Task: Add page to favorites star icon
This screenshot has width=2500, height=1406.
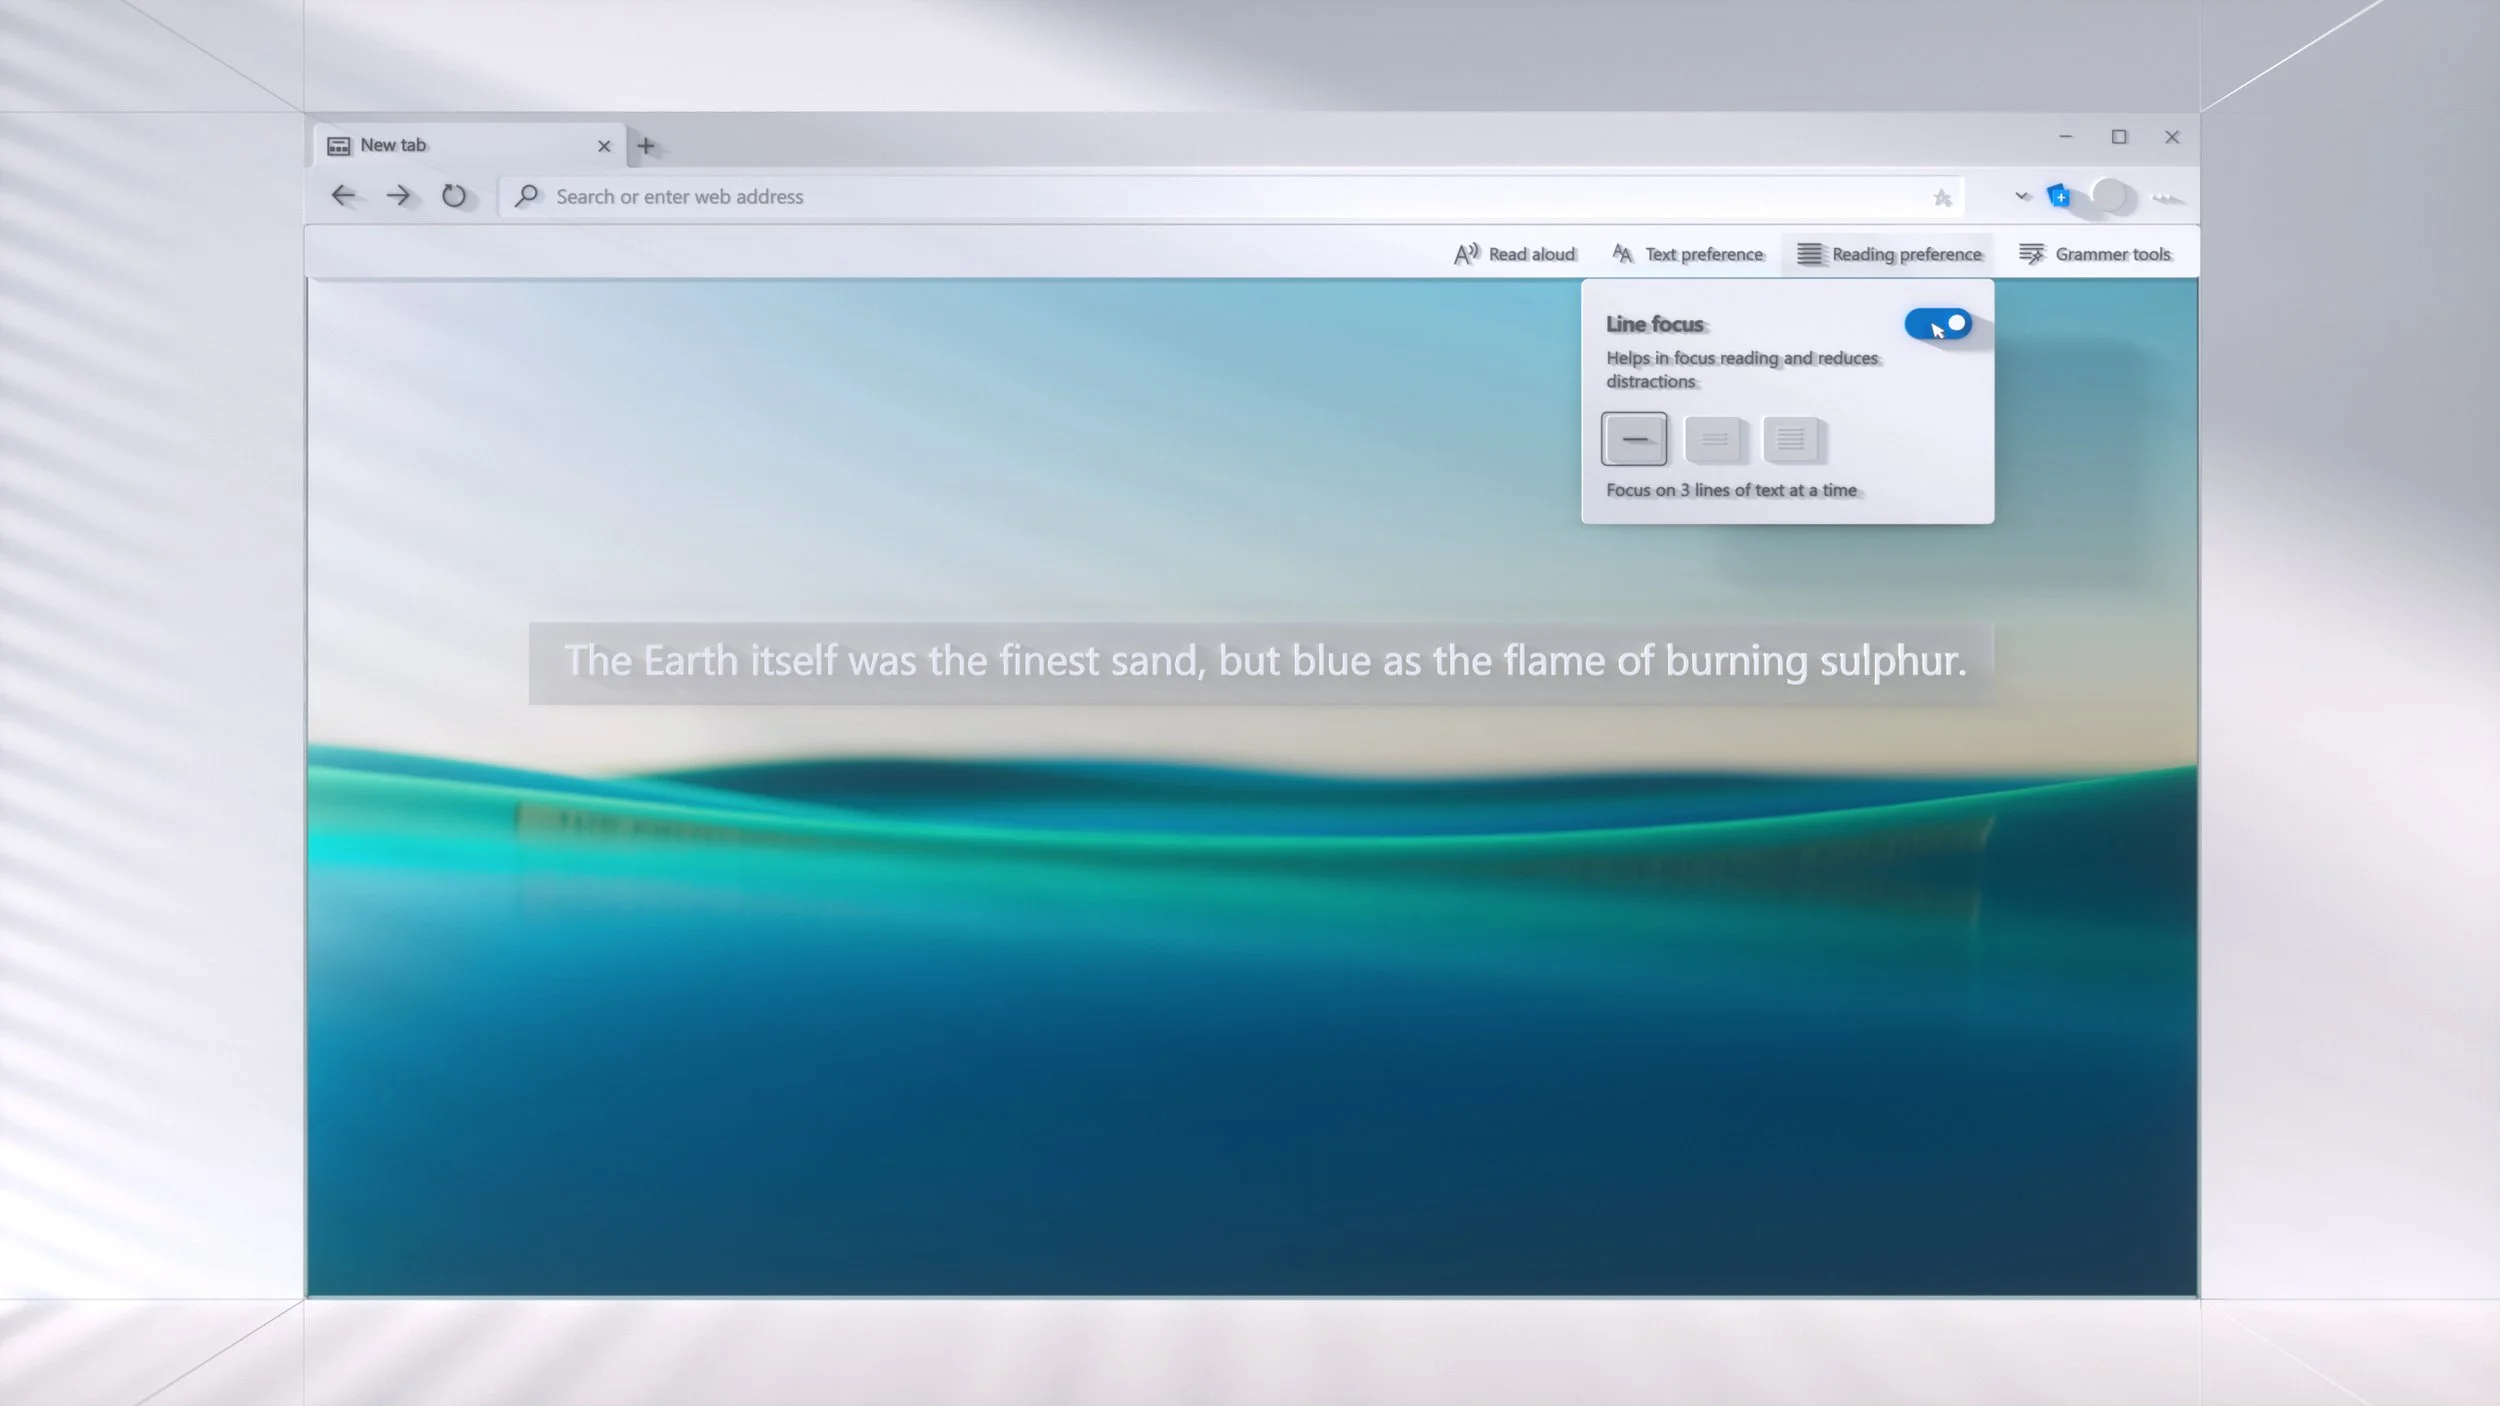Action: (1942, 198)
